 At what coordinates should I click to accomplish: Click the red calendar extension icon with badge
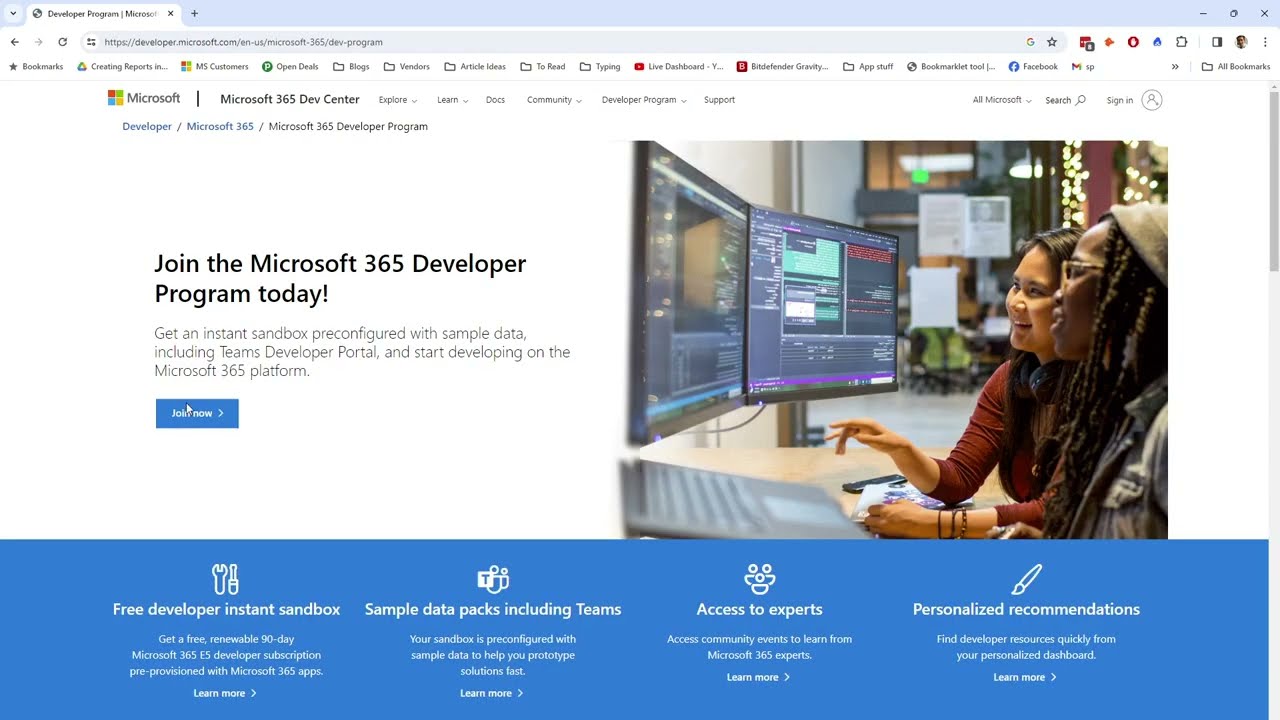pos(1086,42)
